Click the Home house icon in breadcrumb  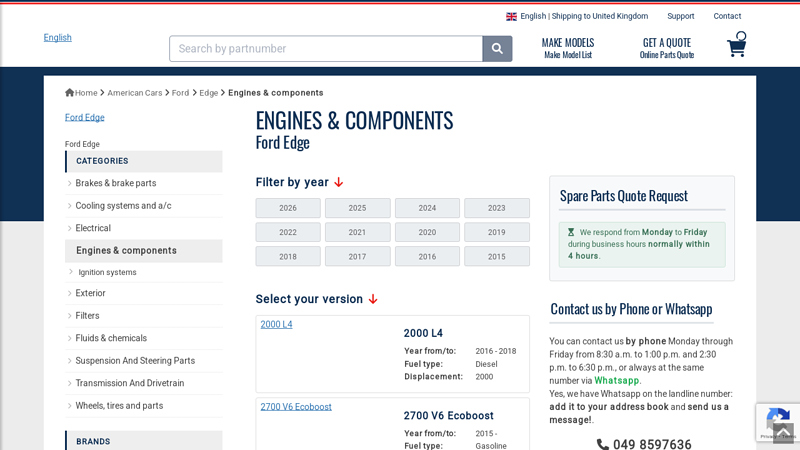(x=69, y=92)
